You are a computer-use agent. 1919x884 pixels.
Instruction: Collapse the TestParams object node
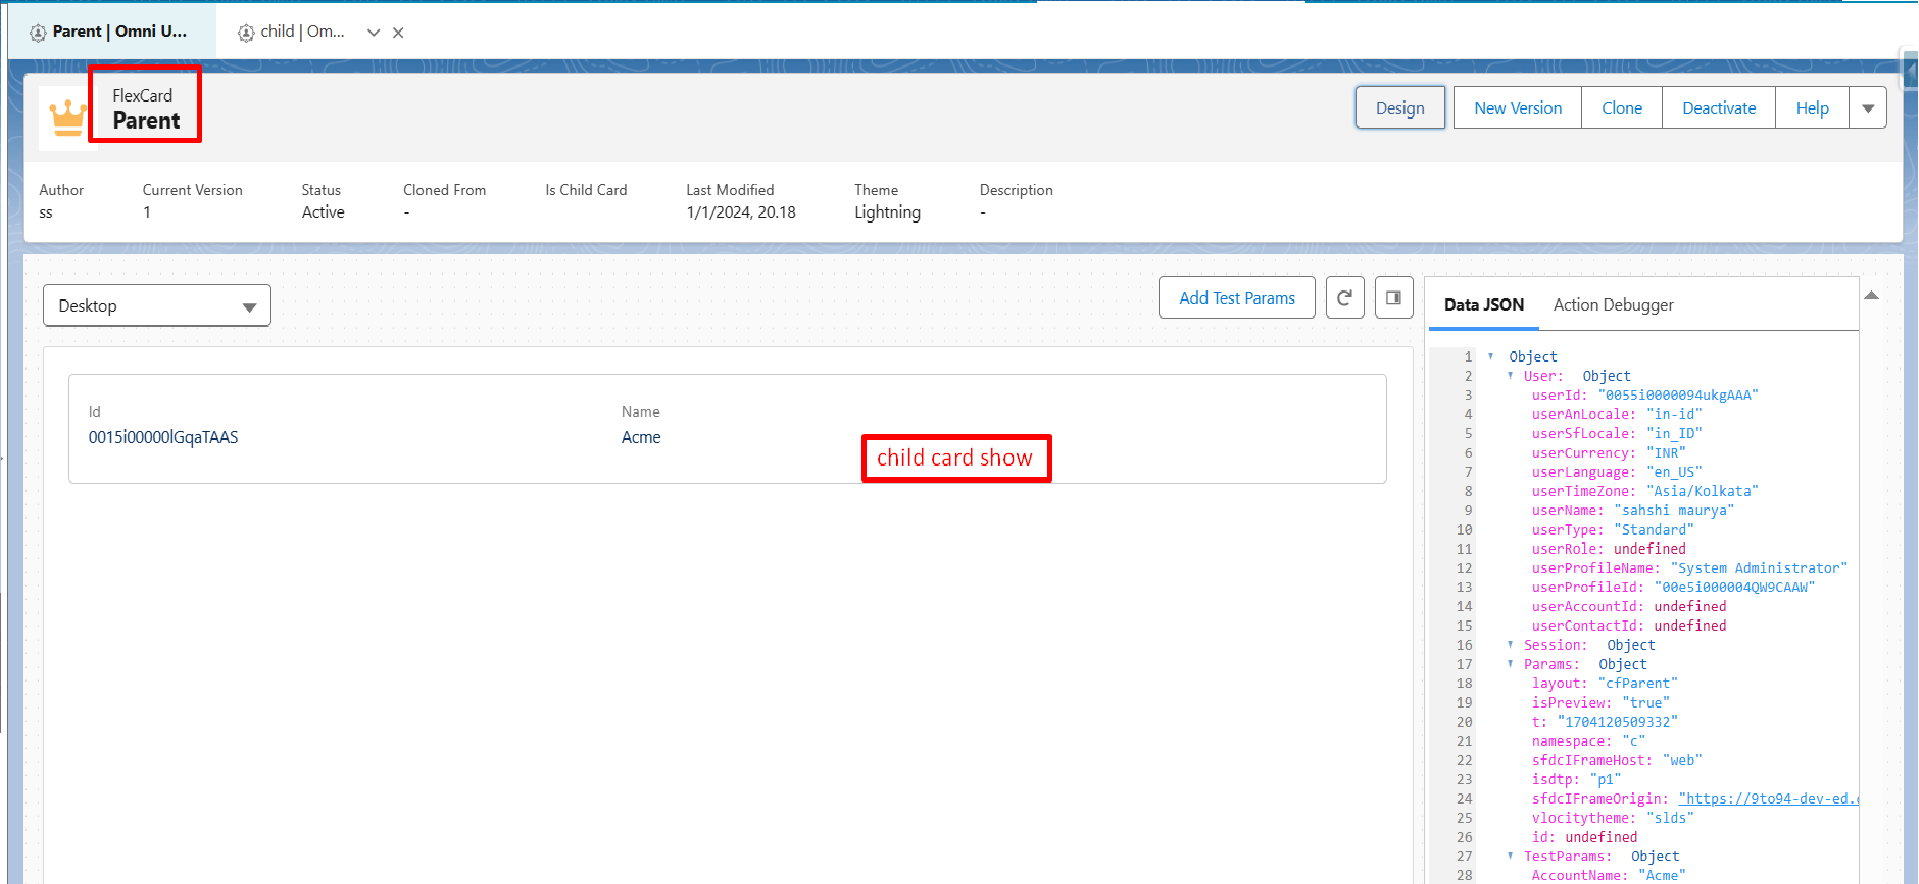pos(1510,856)
